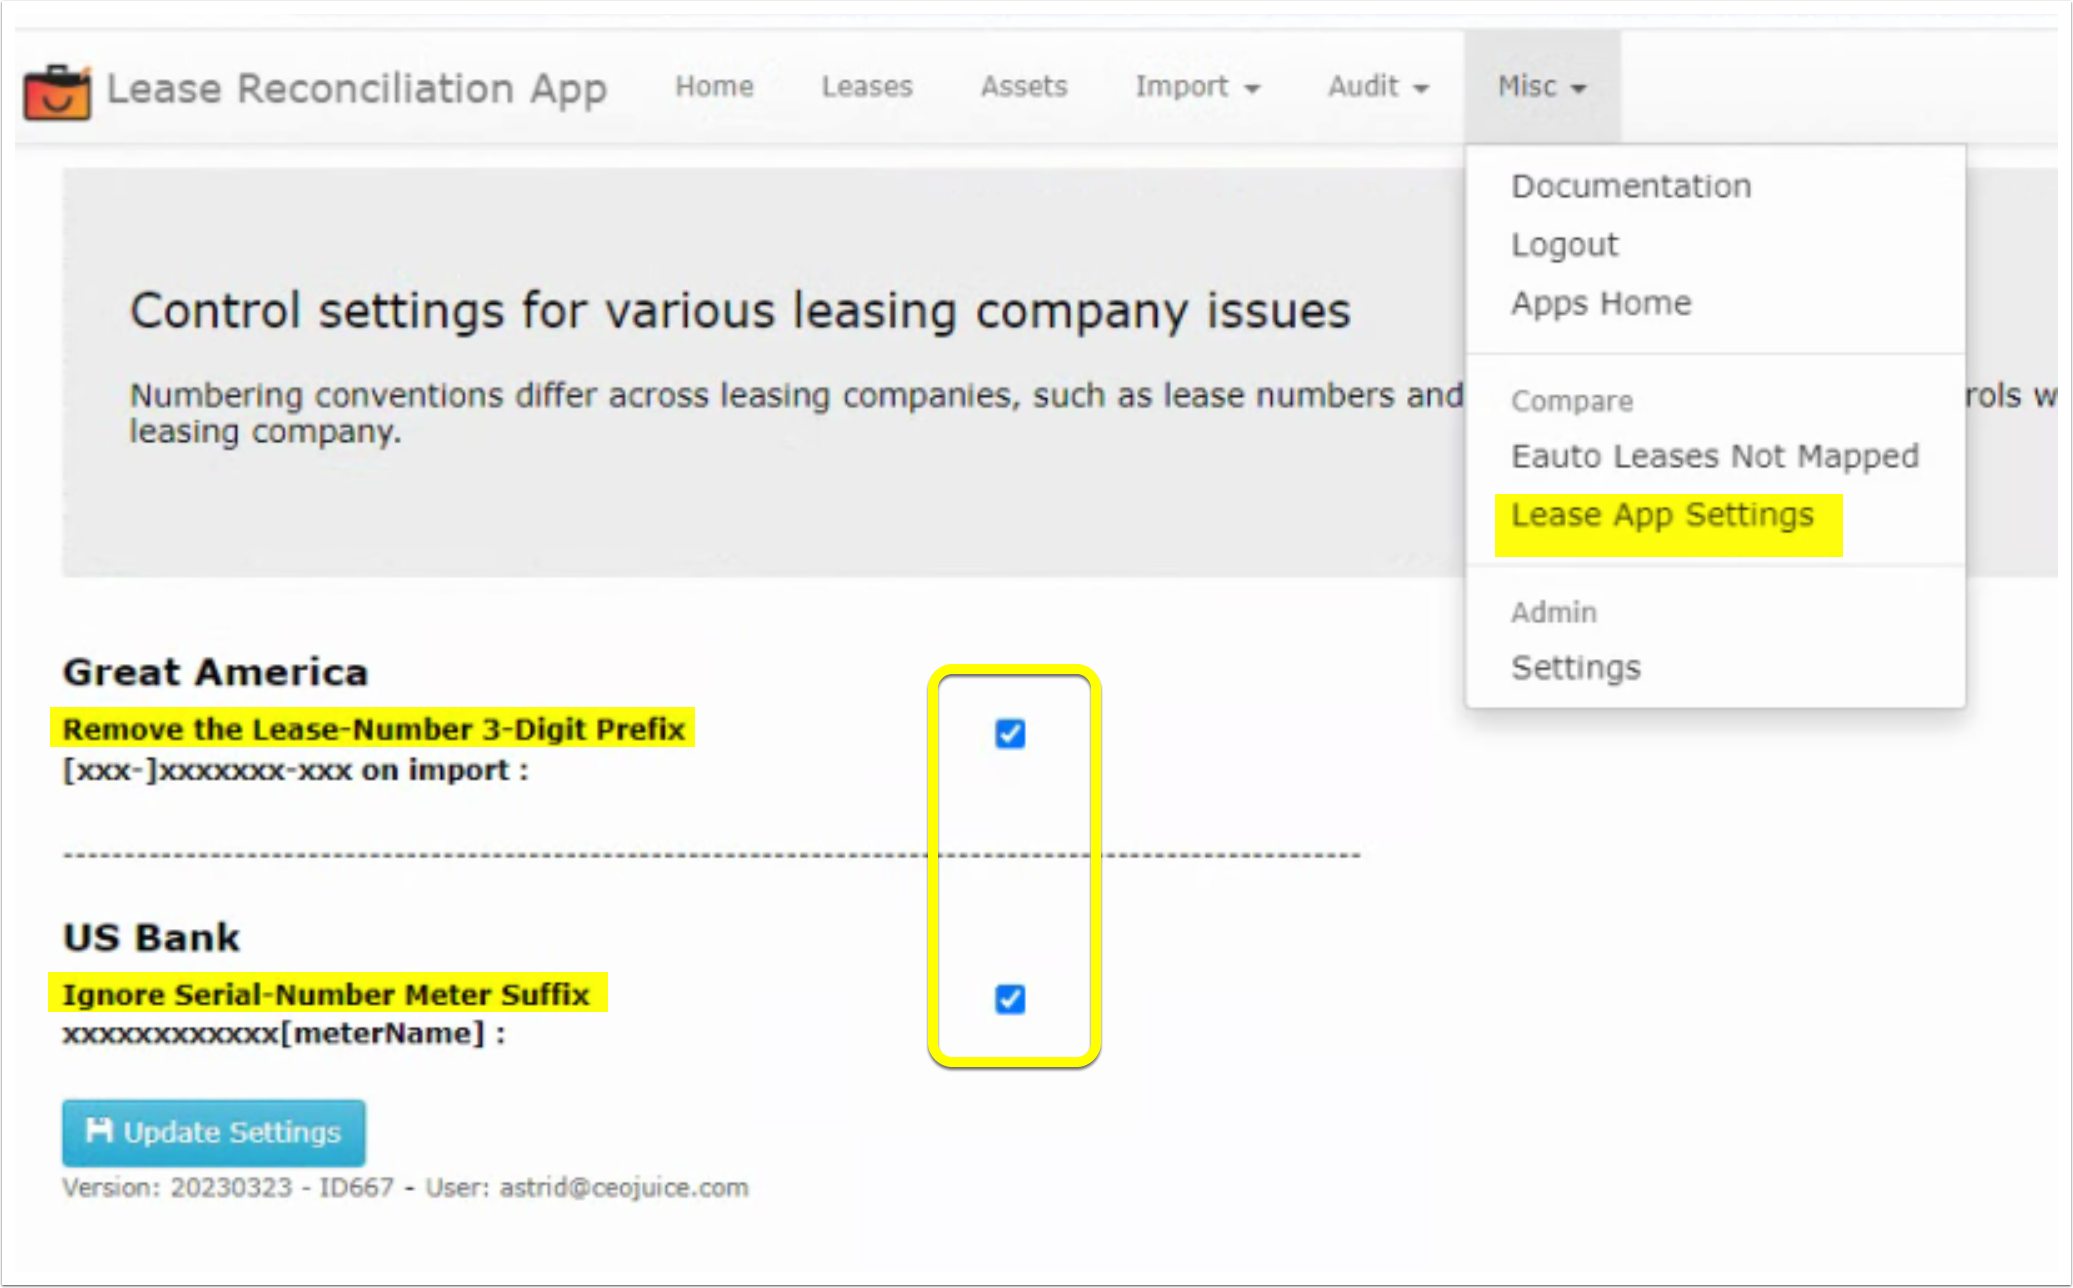Toggle the US Bank ignore meter suffix checkbox
This screenshot has width=2073, height=1288.
click(x=1010, y=998)
